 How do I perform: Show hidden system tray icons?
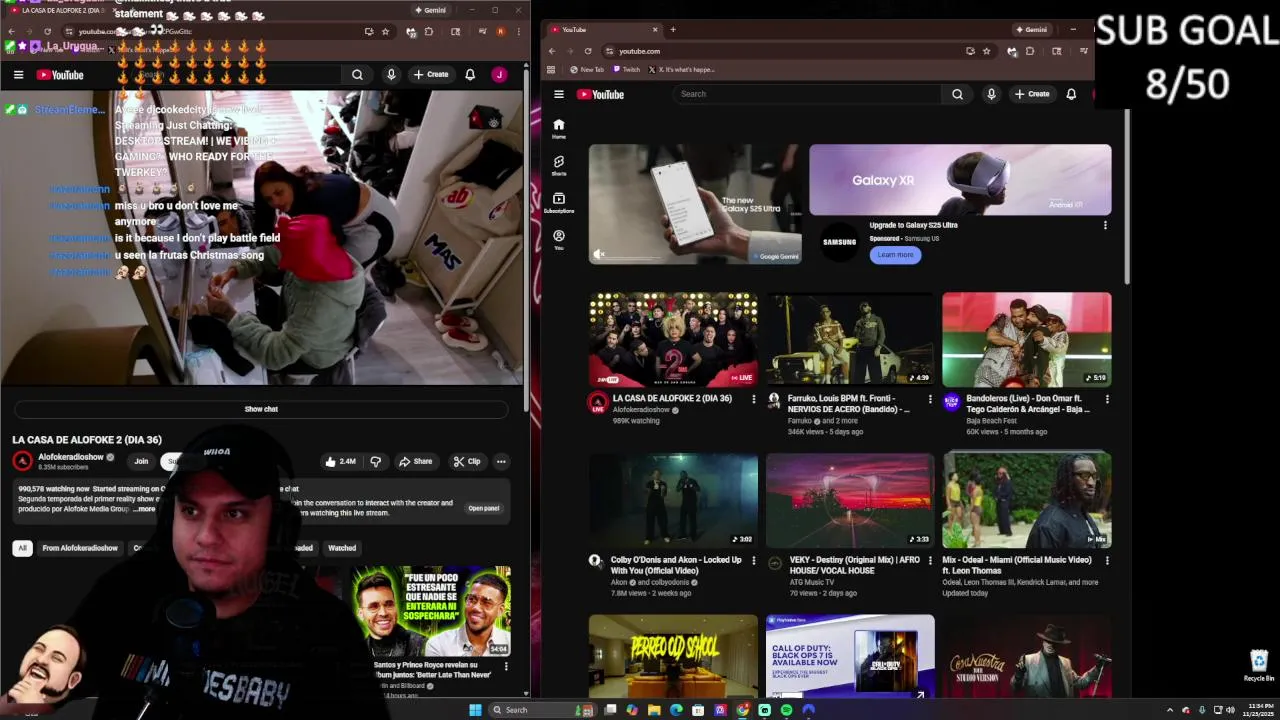click(x=1170, y=710)
